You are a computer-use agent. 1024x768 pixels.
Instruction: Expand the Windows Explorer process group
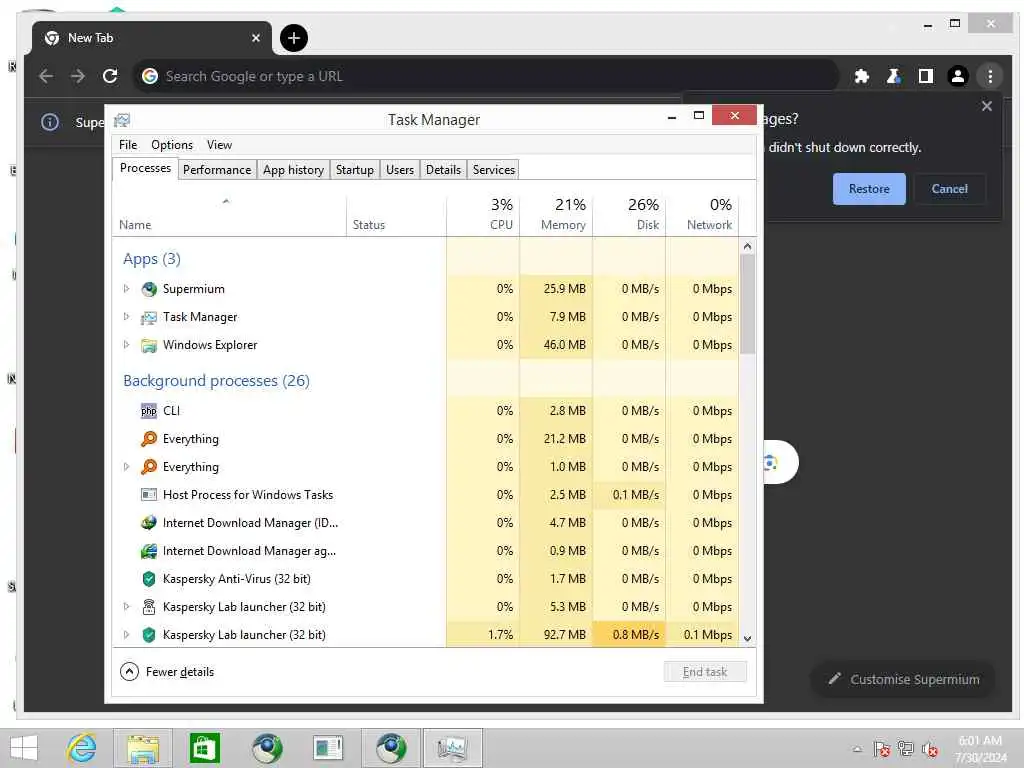(x=127, y=345)
